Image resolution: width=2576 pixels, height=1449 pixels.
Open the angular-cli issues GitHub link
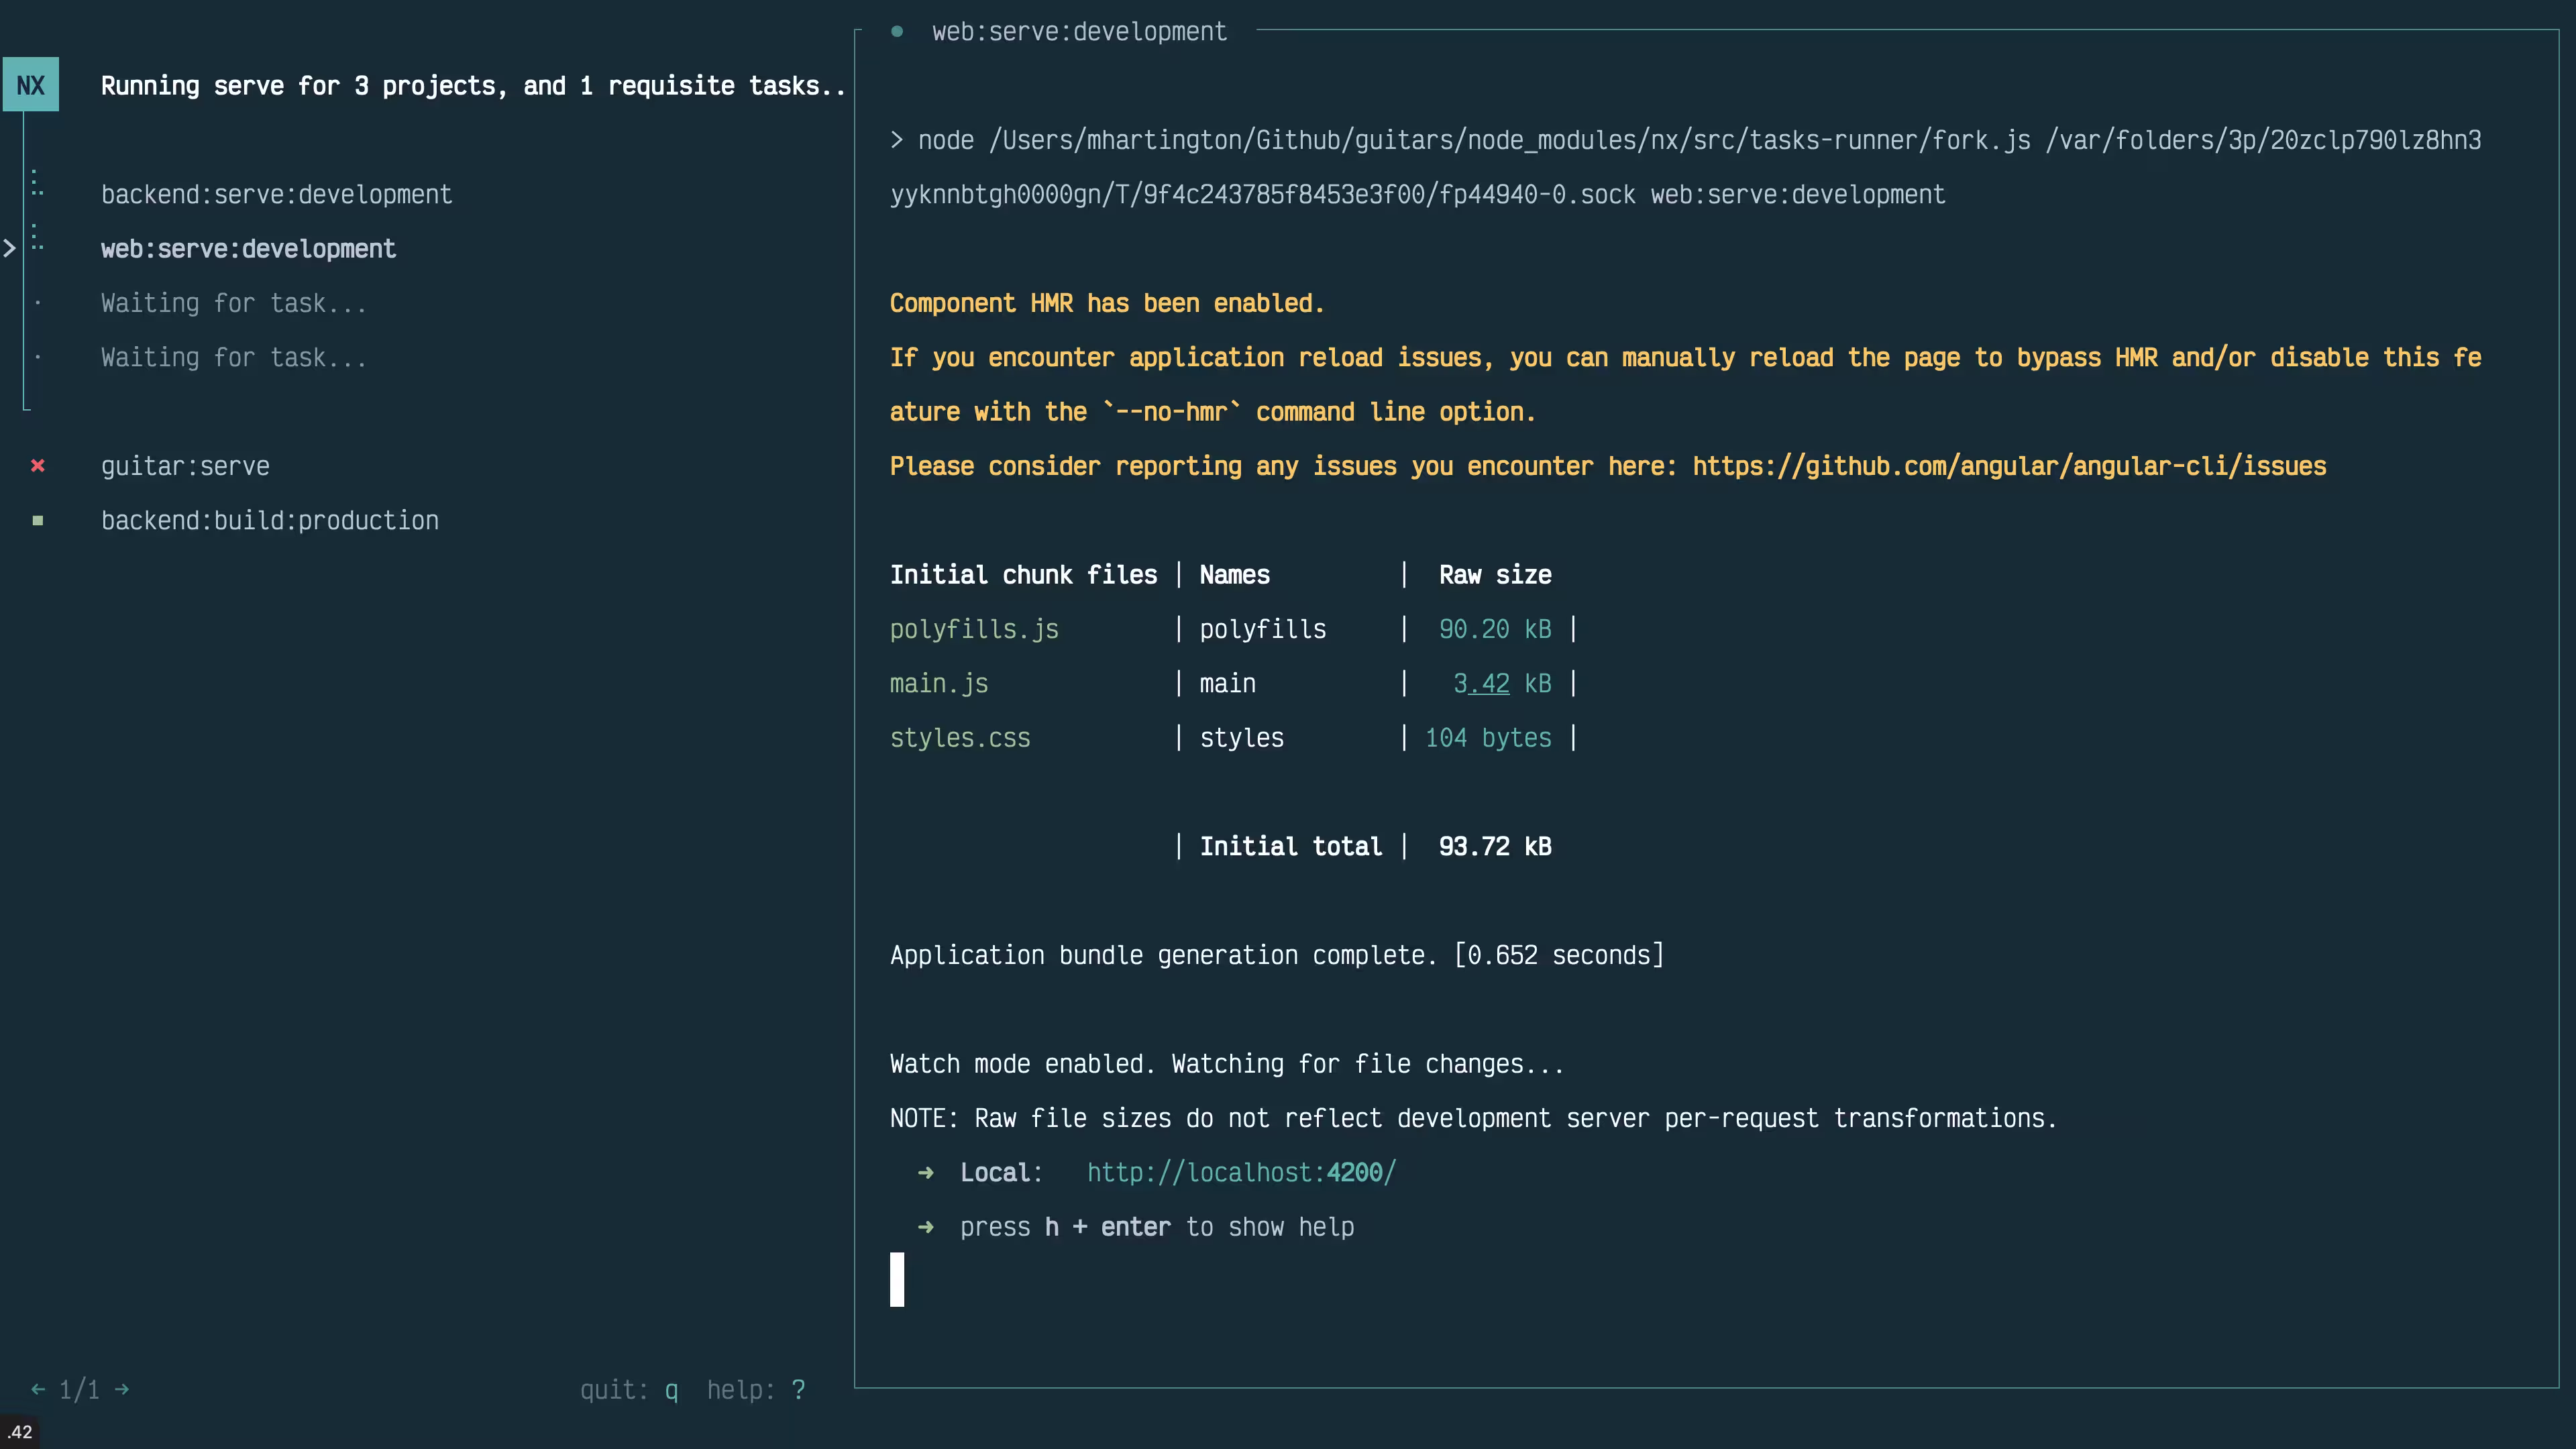(2009, 466)
